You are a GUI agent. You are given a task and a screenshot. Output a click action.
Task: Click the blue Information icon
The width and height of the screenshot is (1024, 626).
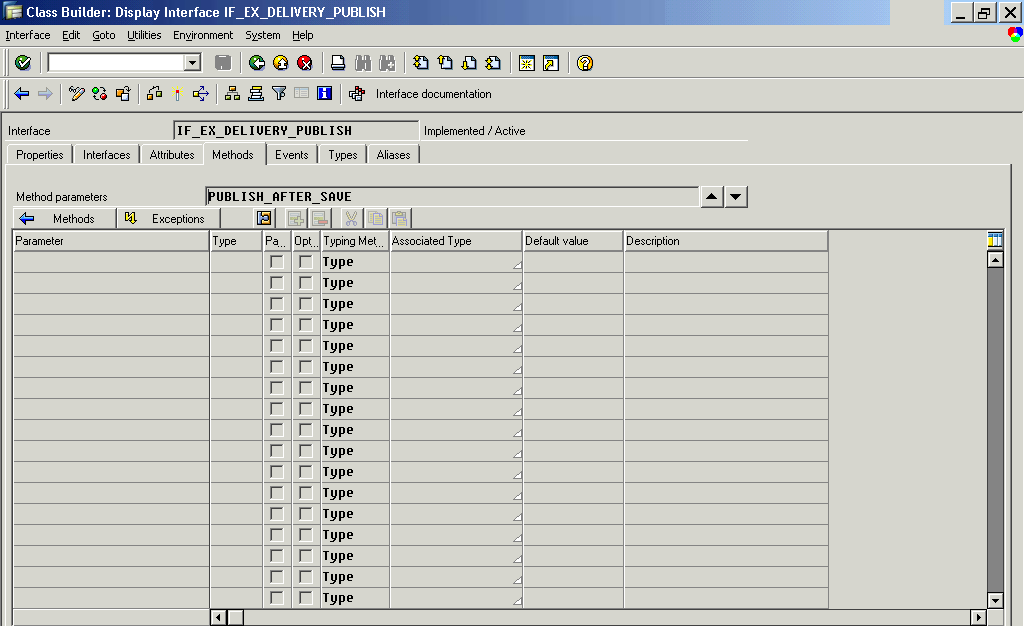325,94
